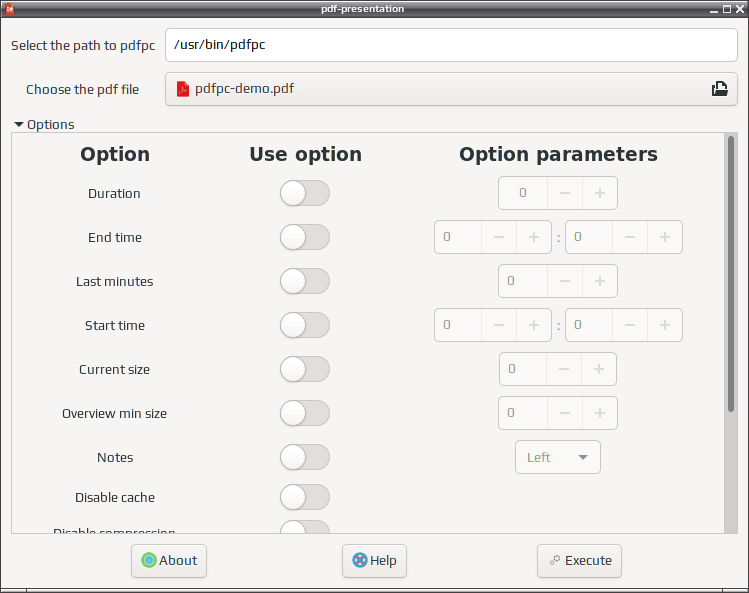Click the Overview min size value field
This screenshot has width=749, height=593.
[x=523, y=413]
